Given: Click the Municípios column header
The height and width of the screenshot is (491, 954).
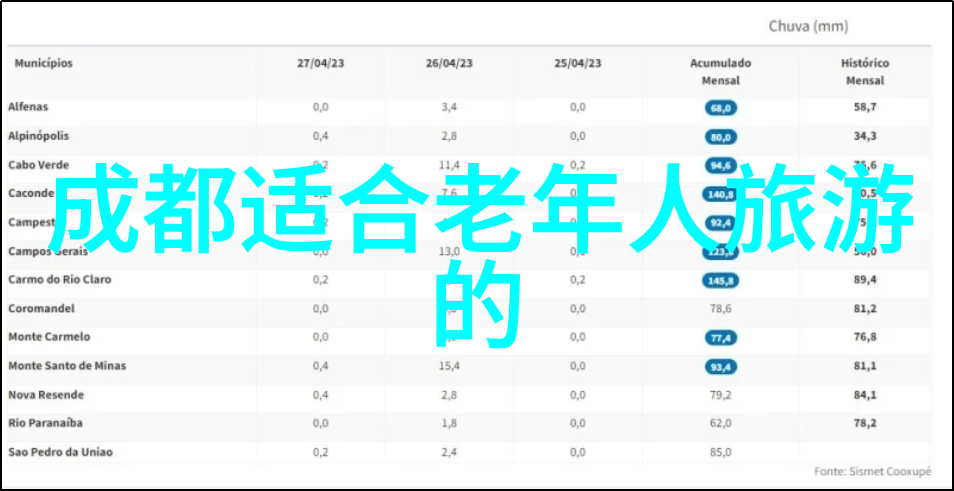Looking at the screenshot, I should (x=44, y=63).
